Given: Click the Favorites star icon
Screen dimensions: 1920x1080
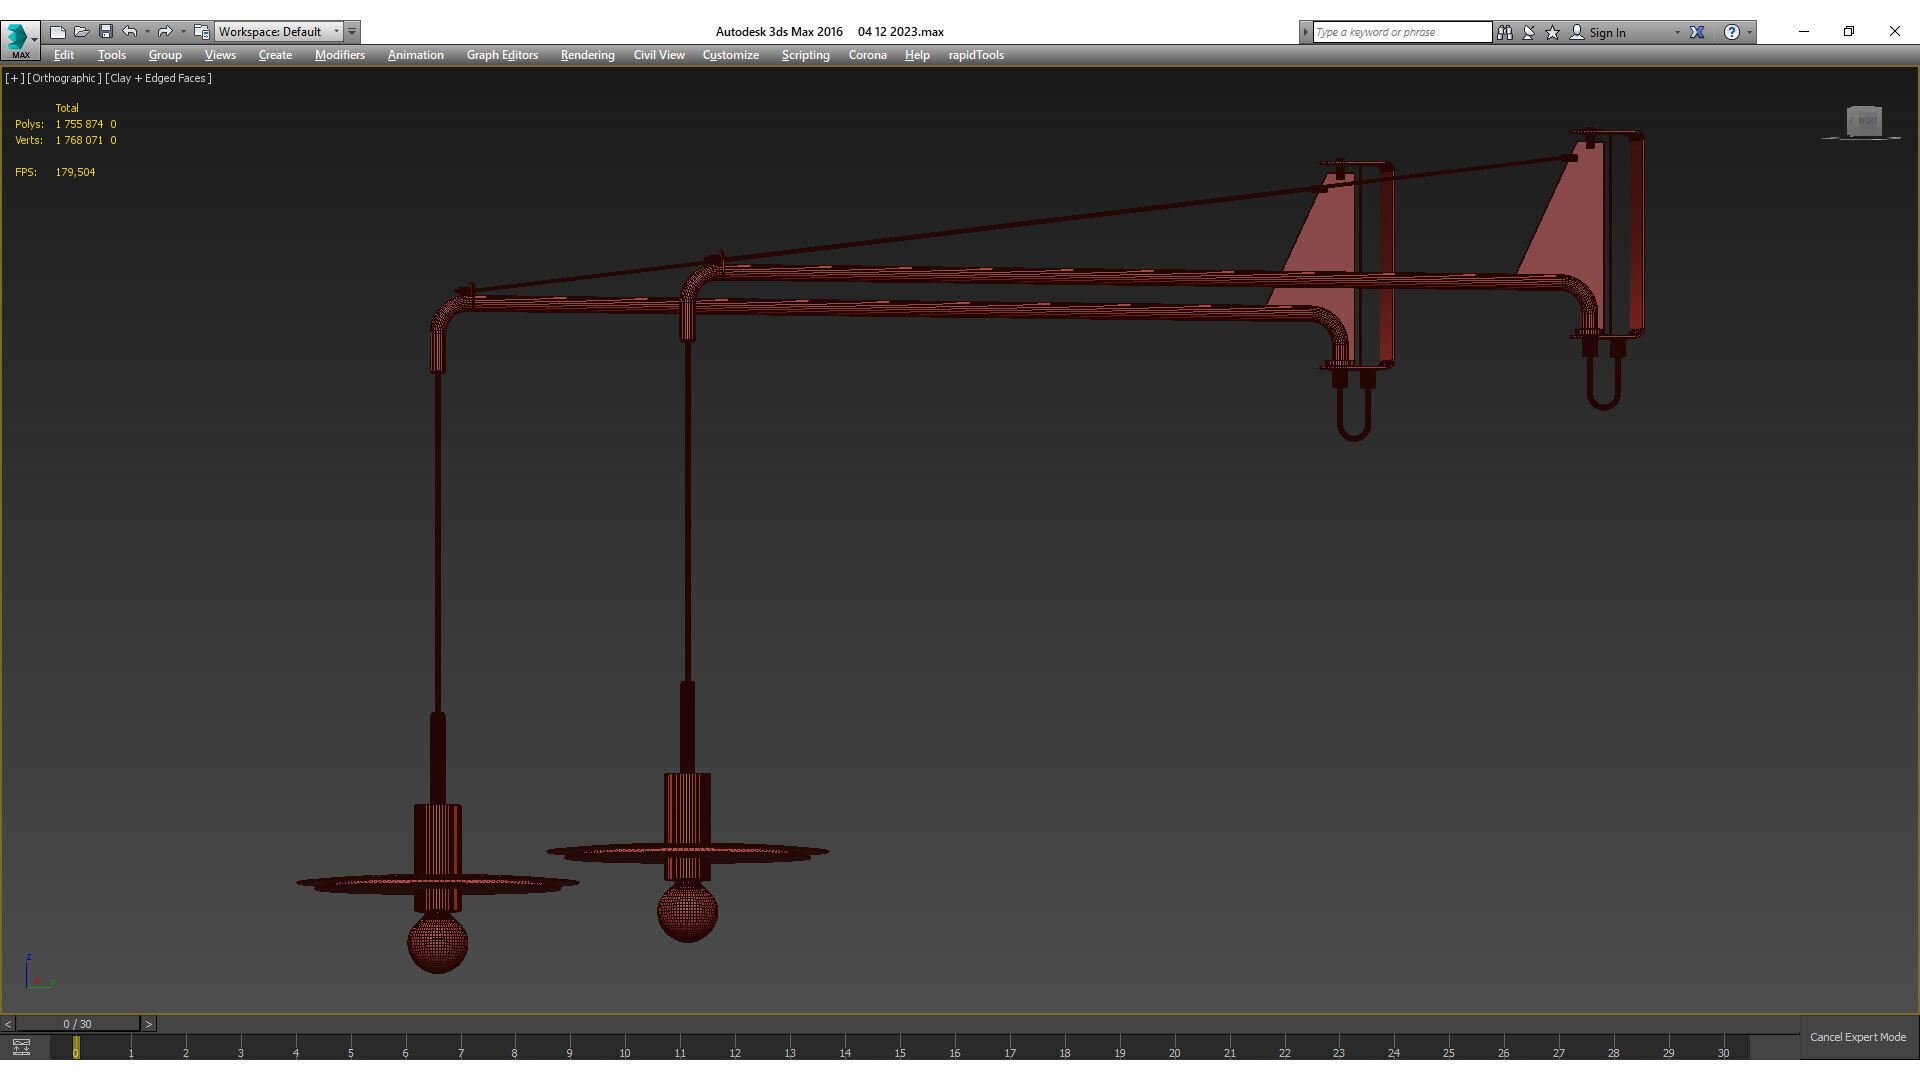Looking at the screenshot, I should coord(1553,32).
